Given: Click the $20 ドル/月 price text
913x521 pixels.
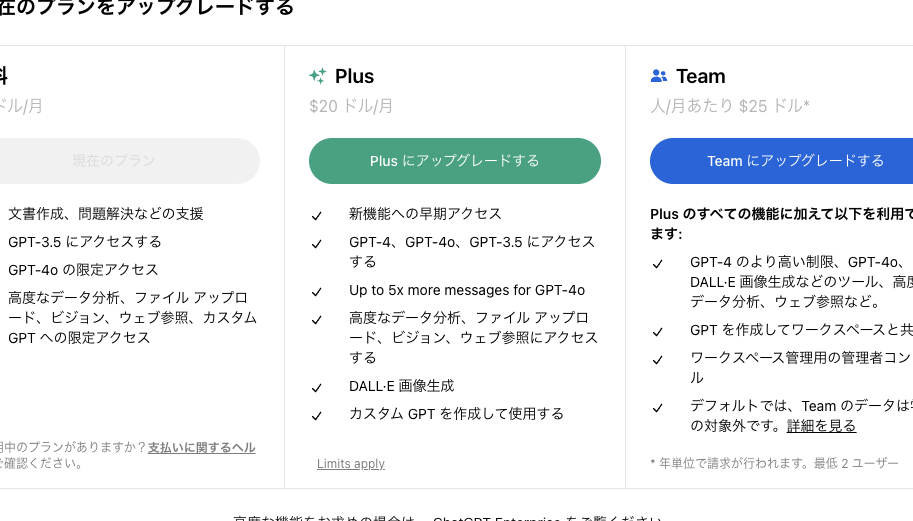Looking at the screenshot, I should click(x=351, y=106).
